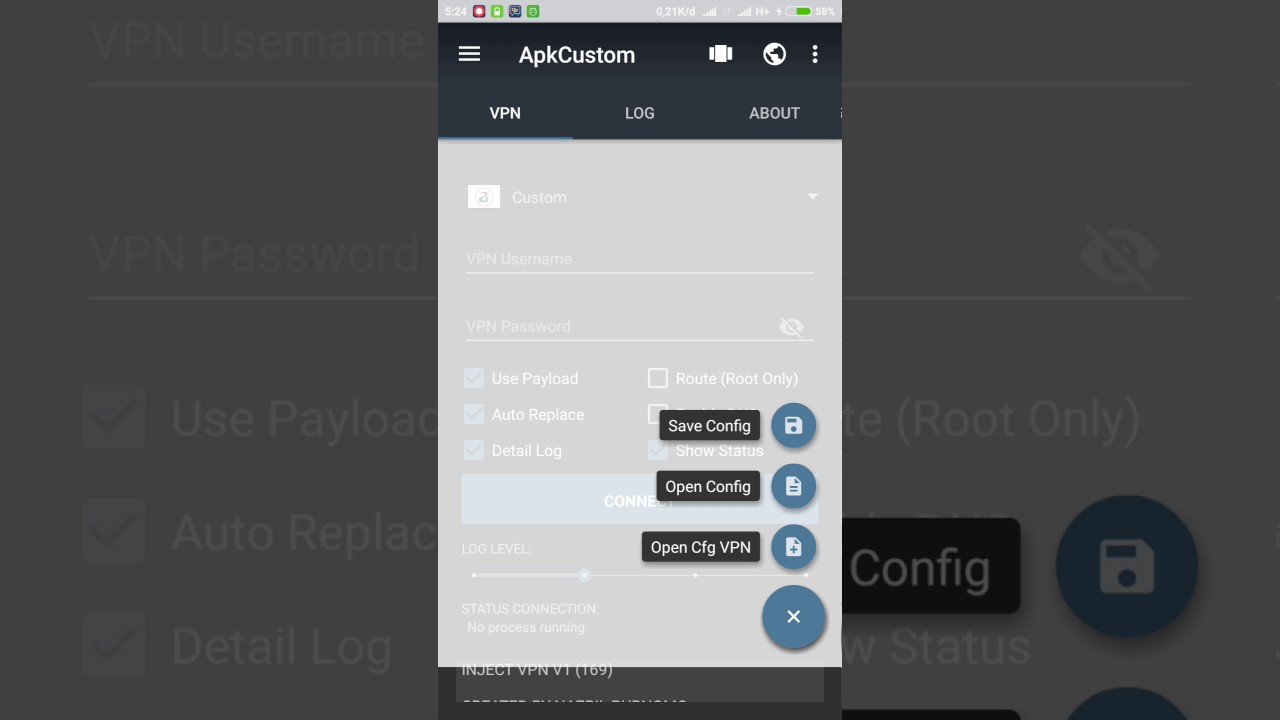Tap the red recording icon in the status bar
The height and width of the screenshot is (720, 1280).
point(479,11)
